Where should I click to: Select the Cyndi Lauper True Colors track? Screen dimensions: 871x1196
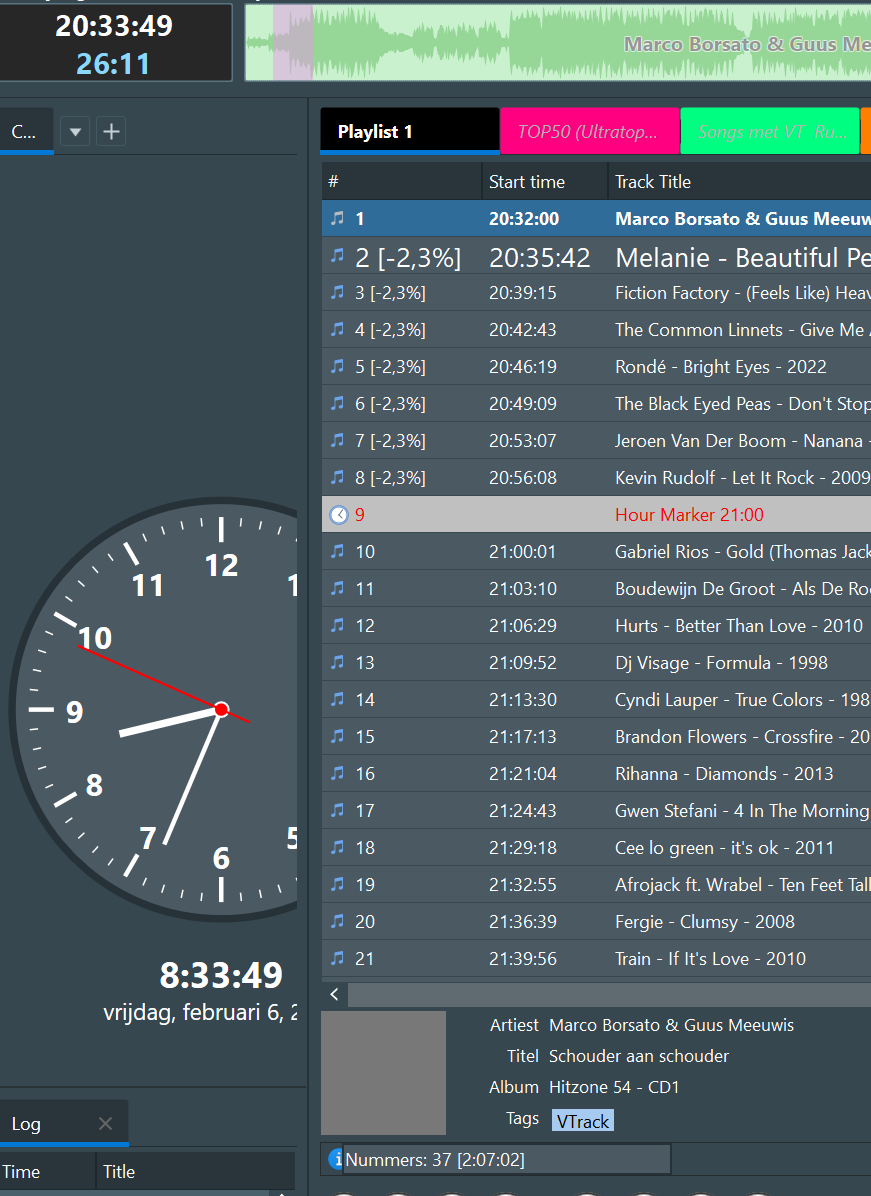pyautogui.click(x=740, y=700)
